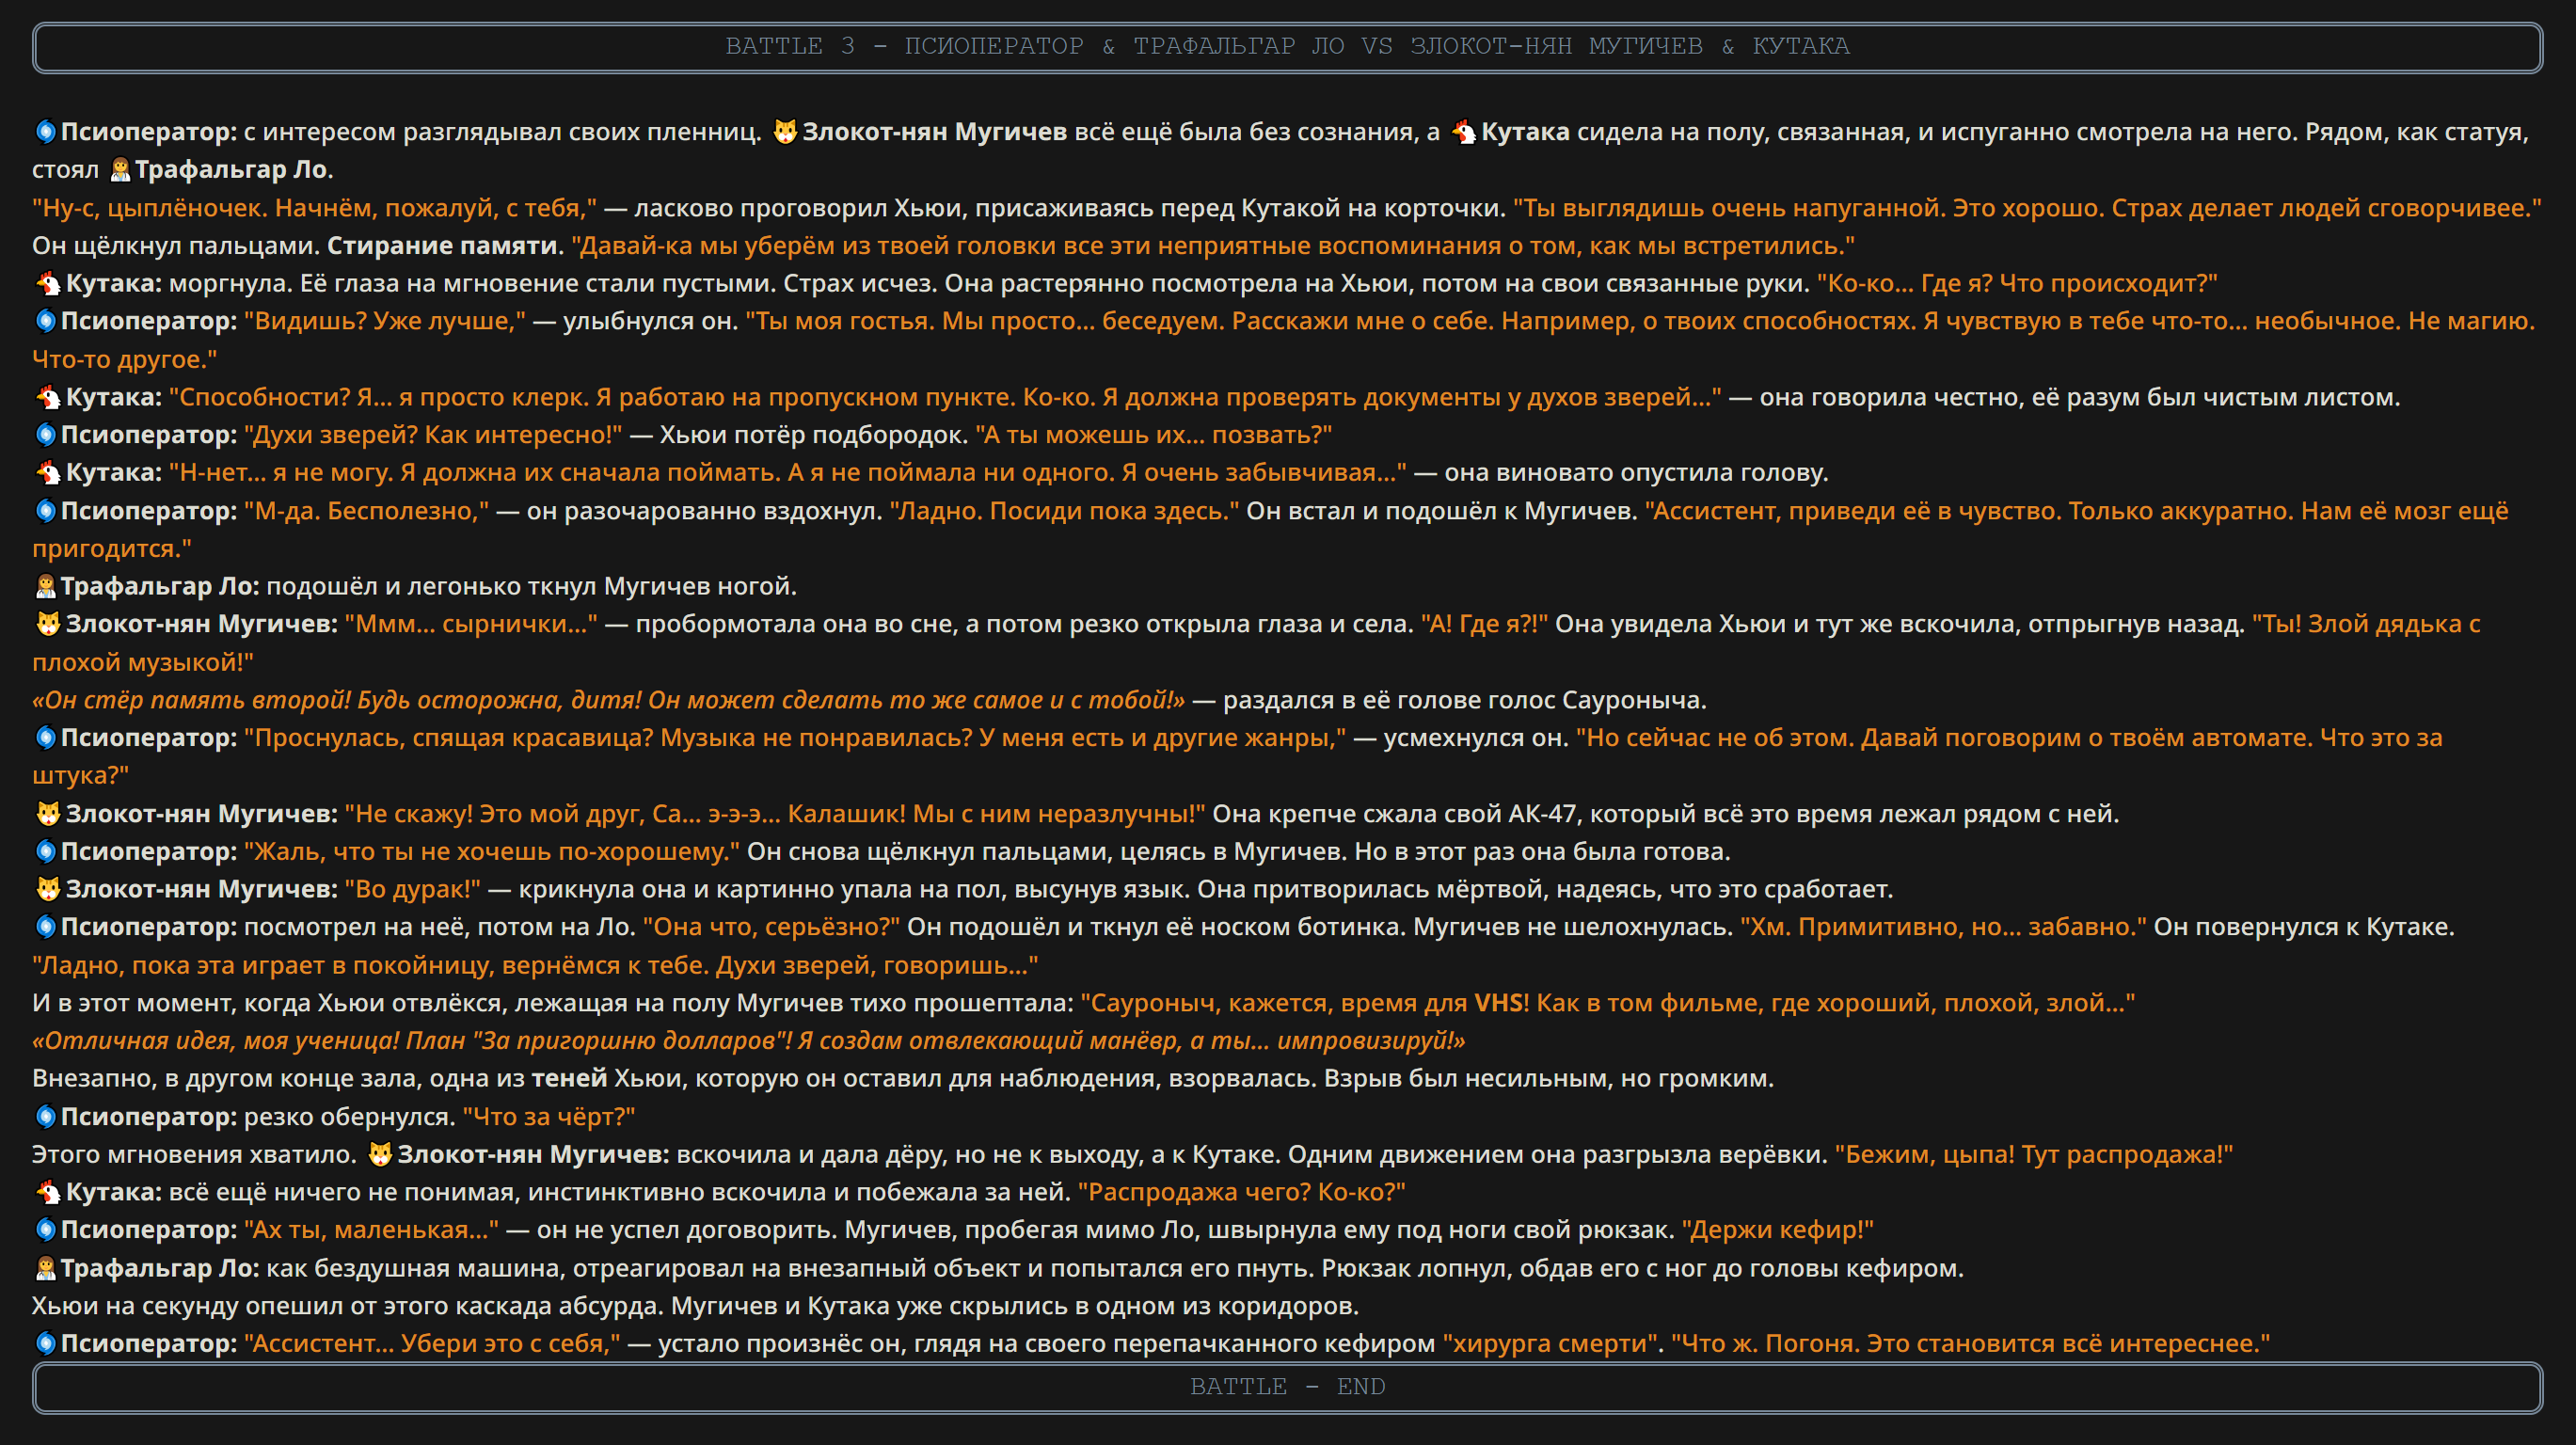2576x1445 pixels.
Task: Click the Псиоператор icon before 'М-да. Бесполезно'
Action: pos(46,511)
